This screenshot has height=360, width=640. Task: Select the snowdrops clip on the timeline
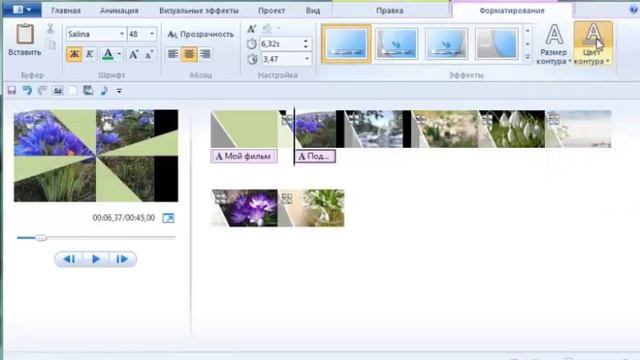(x=512, y=129)
